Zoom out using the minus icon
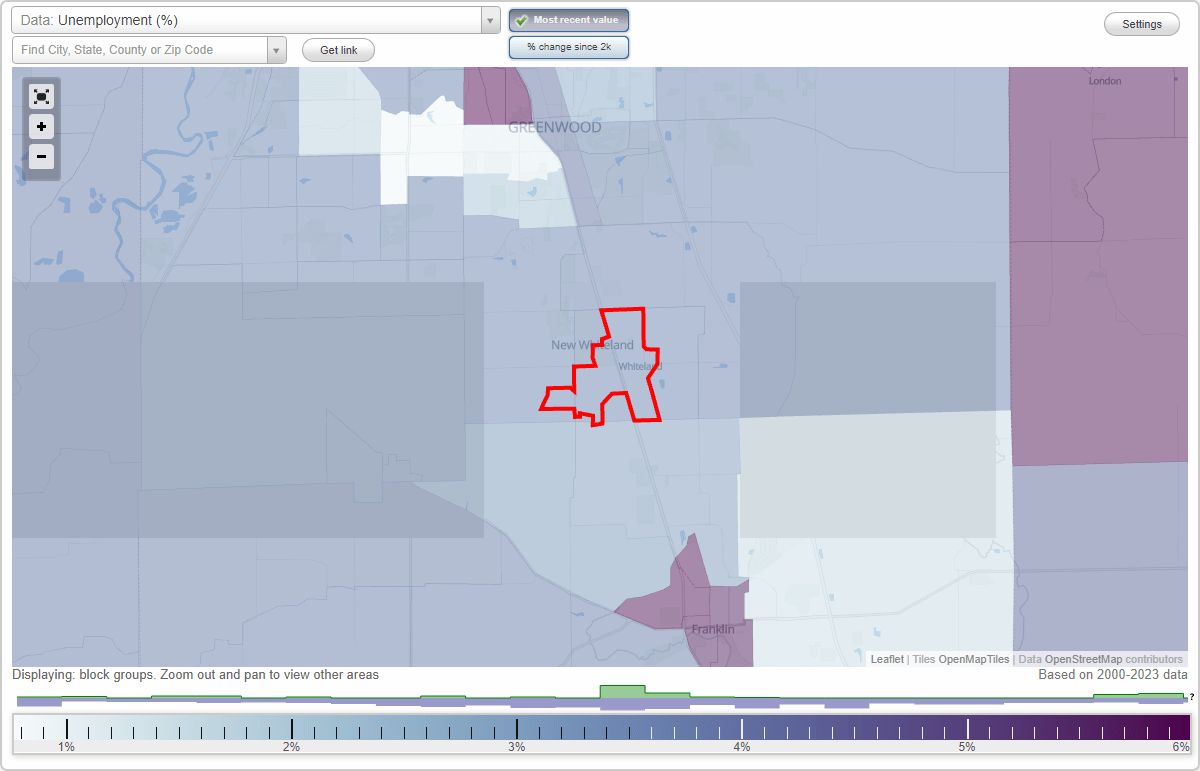Viewport: 1200px width, 771px height. pyautogui.click(x=41, y=157)
